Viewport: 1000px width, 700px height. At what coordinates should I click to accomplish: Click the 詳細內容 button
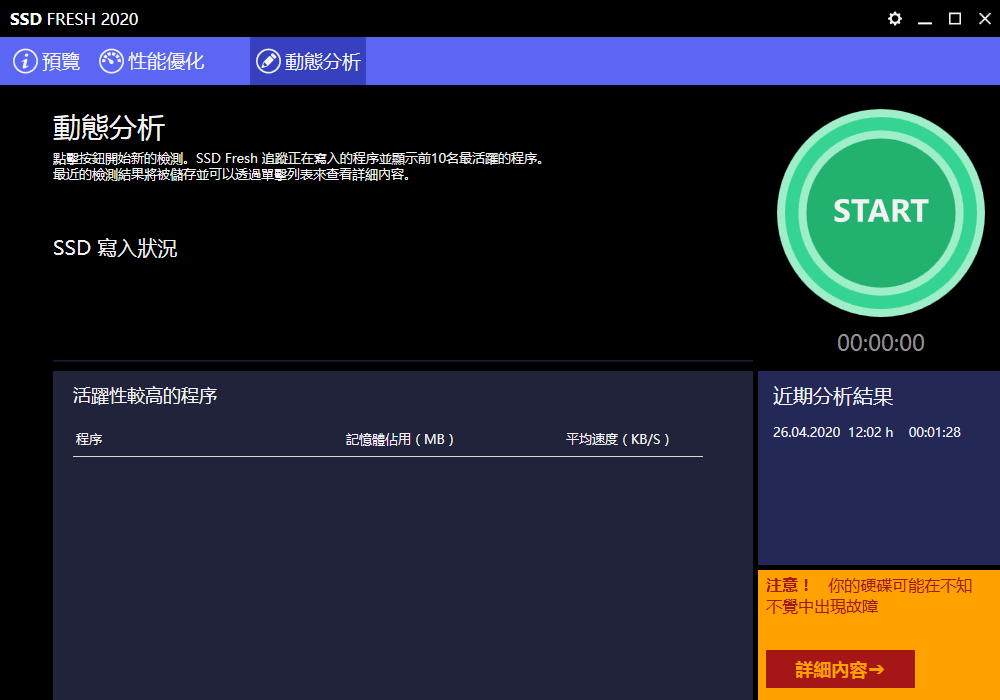[x=840, y=669]
